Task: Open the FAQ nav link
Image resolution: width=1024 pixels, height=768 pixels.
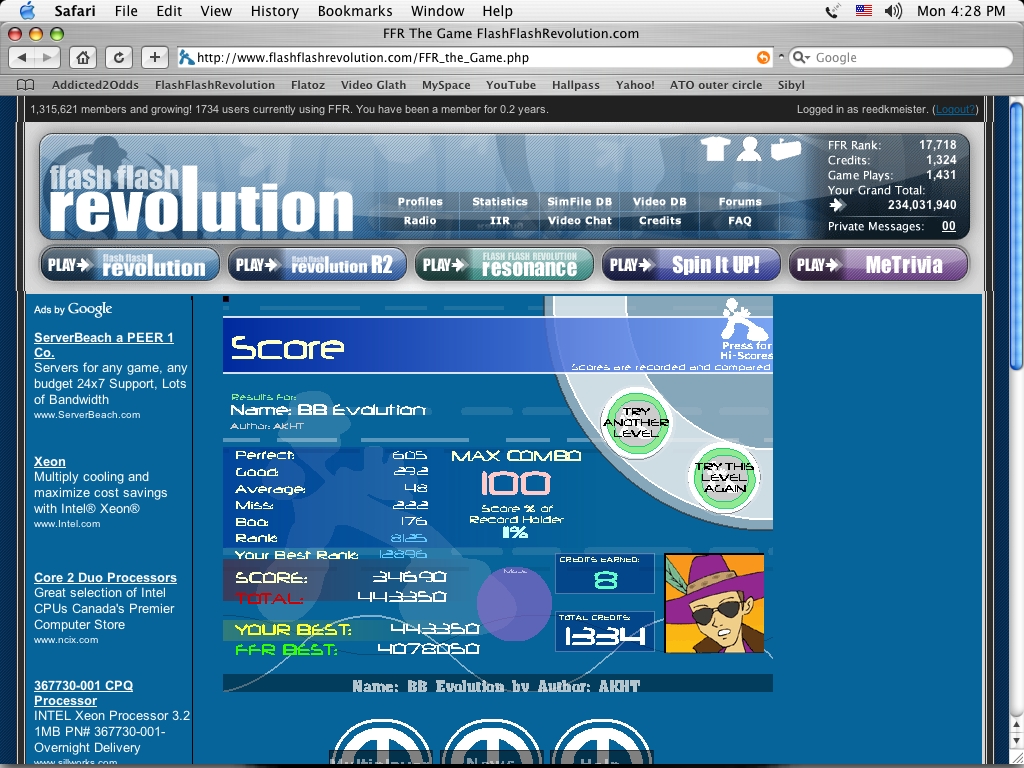Action: [740, 221]
